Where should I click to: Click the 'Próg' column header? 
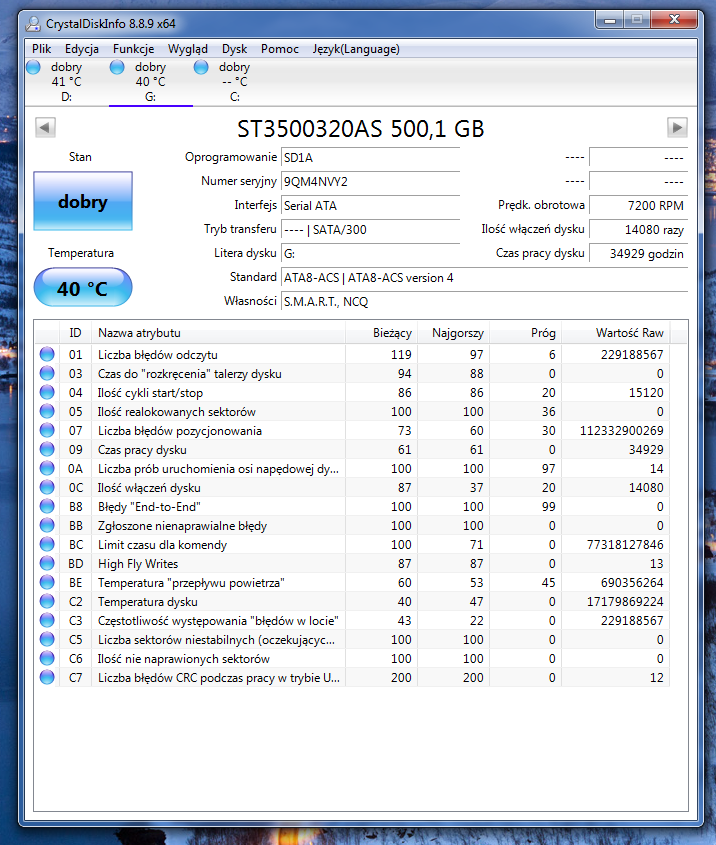click(x=525, y=333)
